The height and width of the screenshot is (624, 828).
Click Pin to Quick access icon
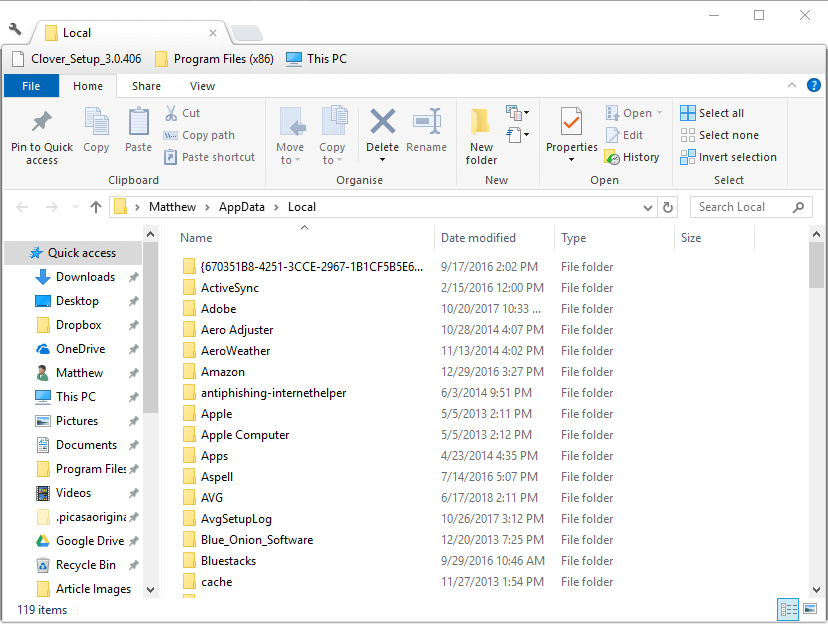[42, 121]
